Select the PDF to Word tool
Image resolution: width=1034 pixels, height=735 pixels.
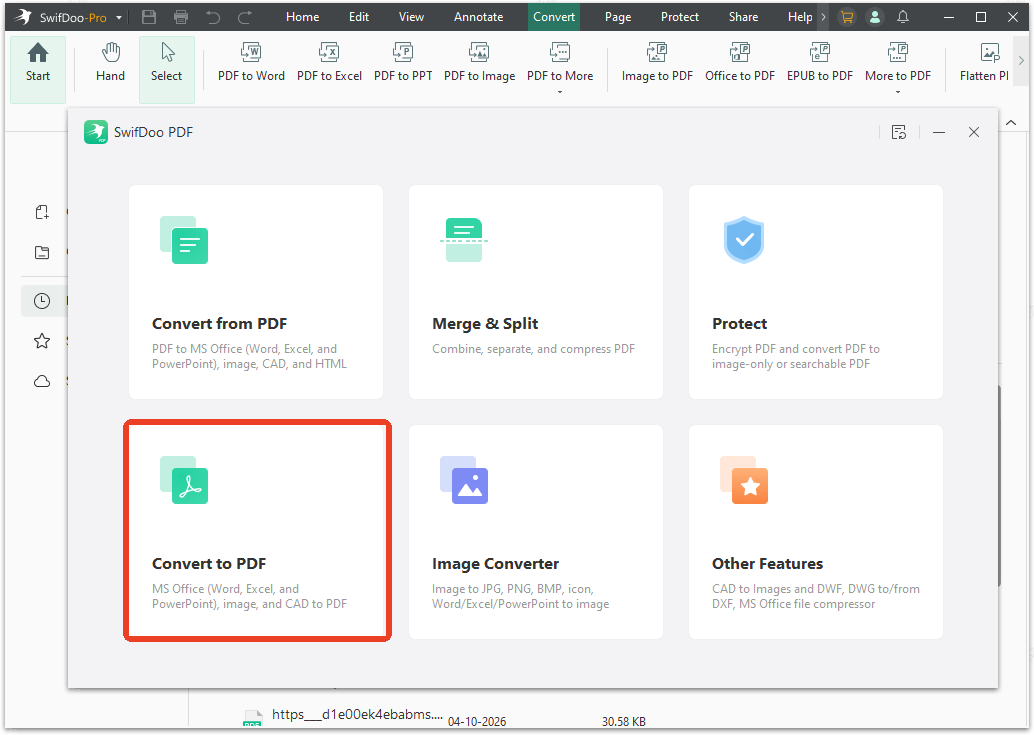point(251,64)
